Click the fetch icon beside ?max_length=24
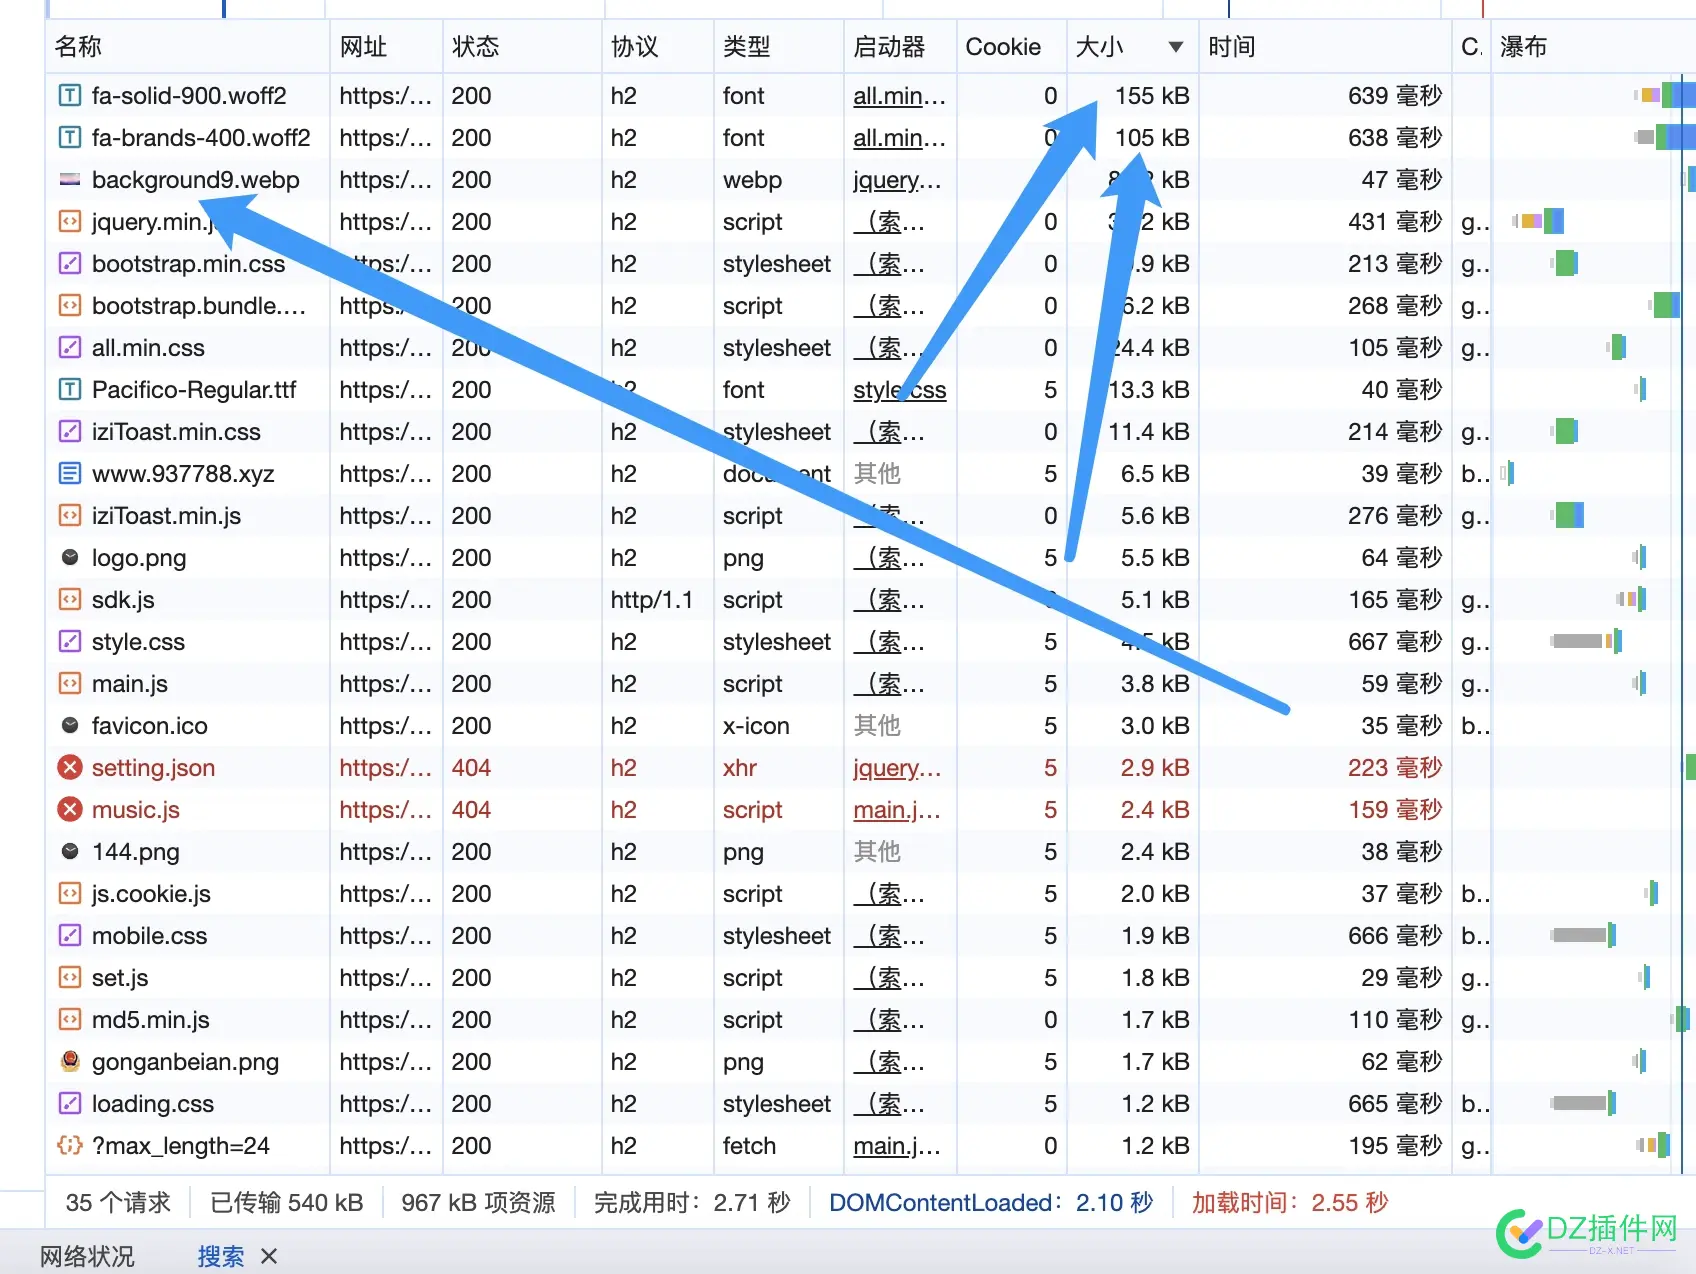 [69, 1146]
